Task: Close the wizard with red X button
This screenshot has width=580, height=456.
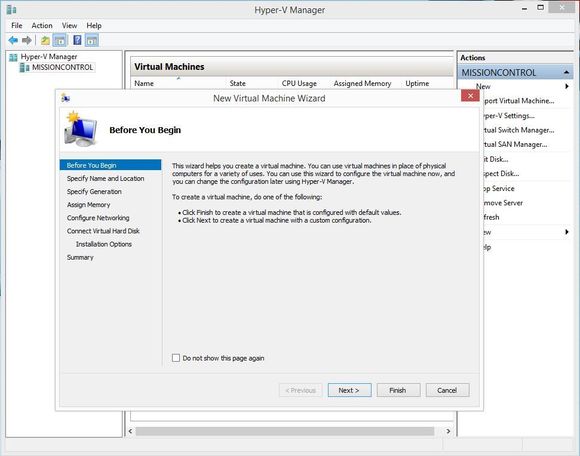Action: pos(470,96)
